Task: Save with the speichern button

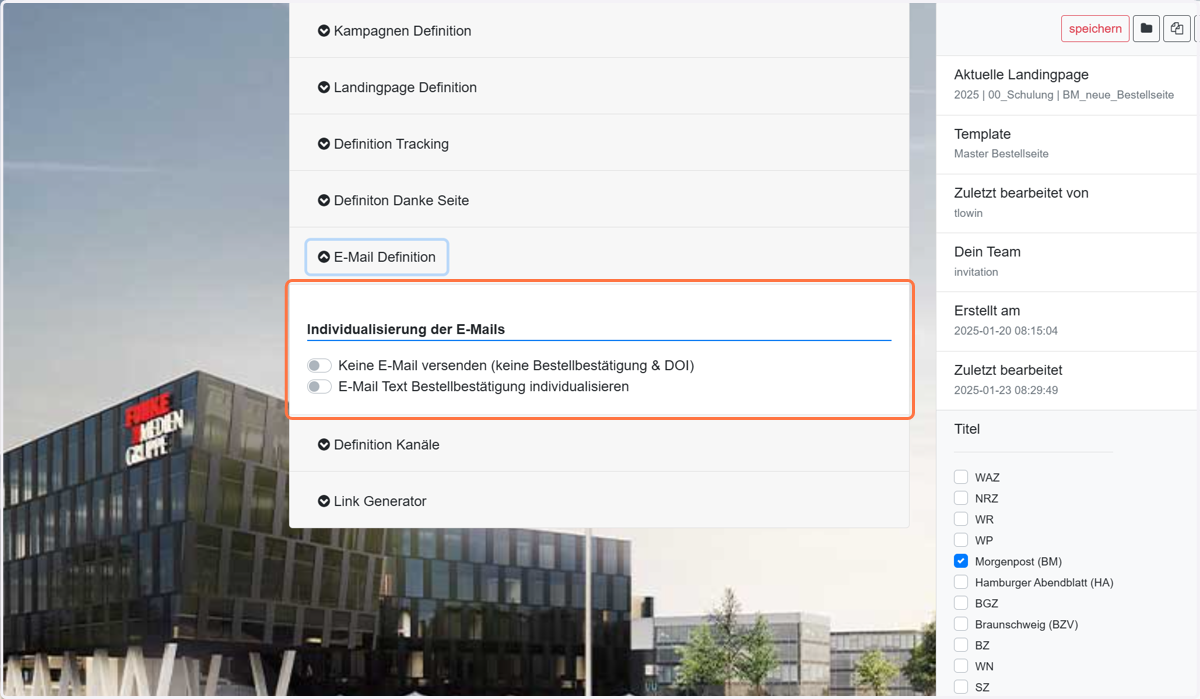Action: (x=1095, y=29)
